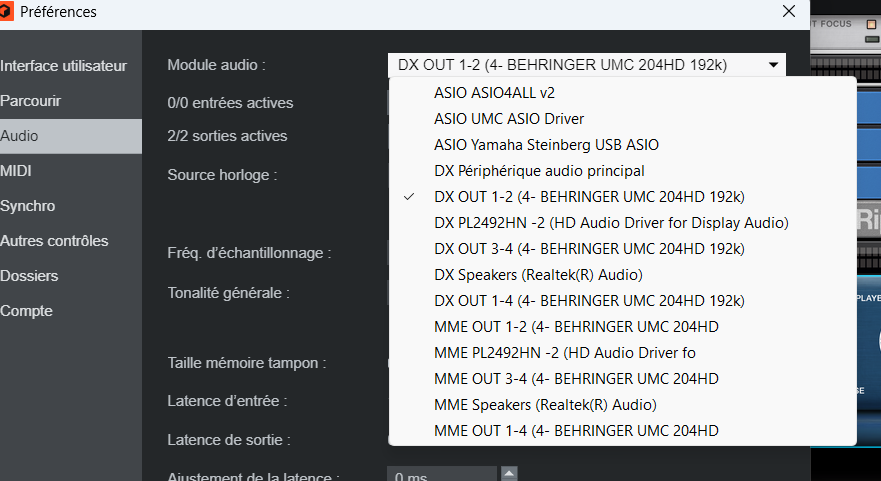
Task: Open Parcourir preferences section
Action: tap(71, 101)
